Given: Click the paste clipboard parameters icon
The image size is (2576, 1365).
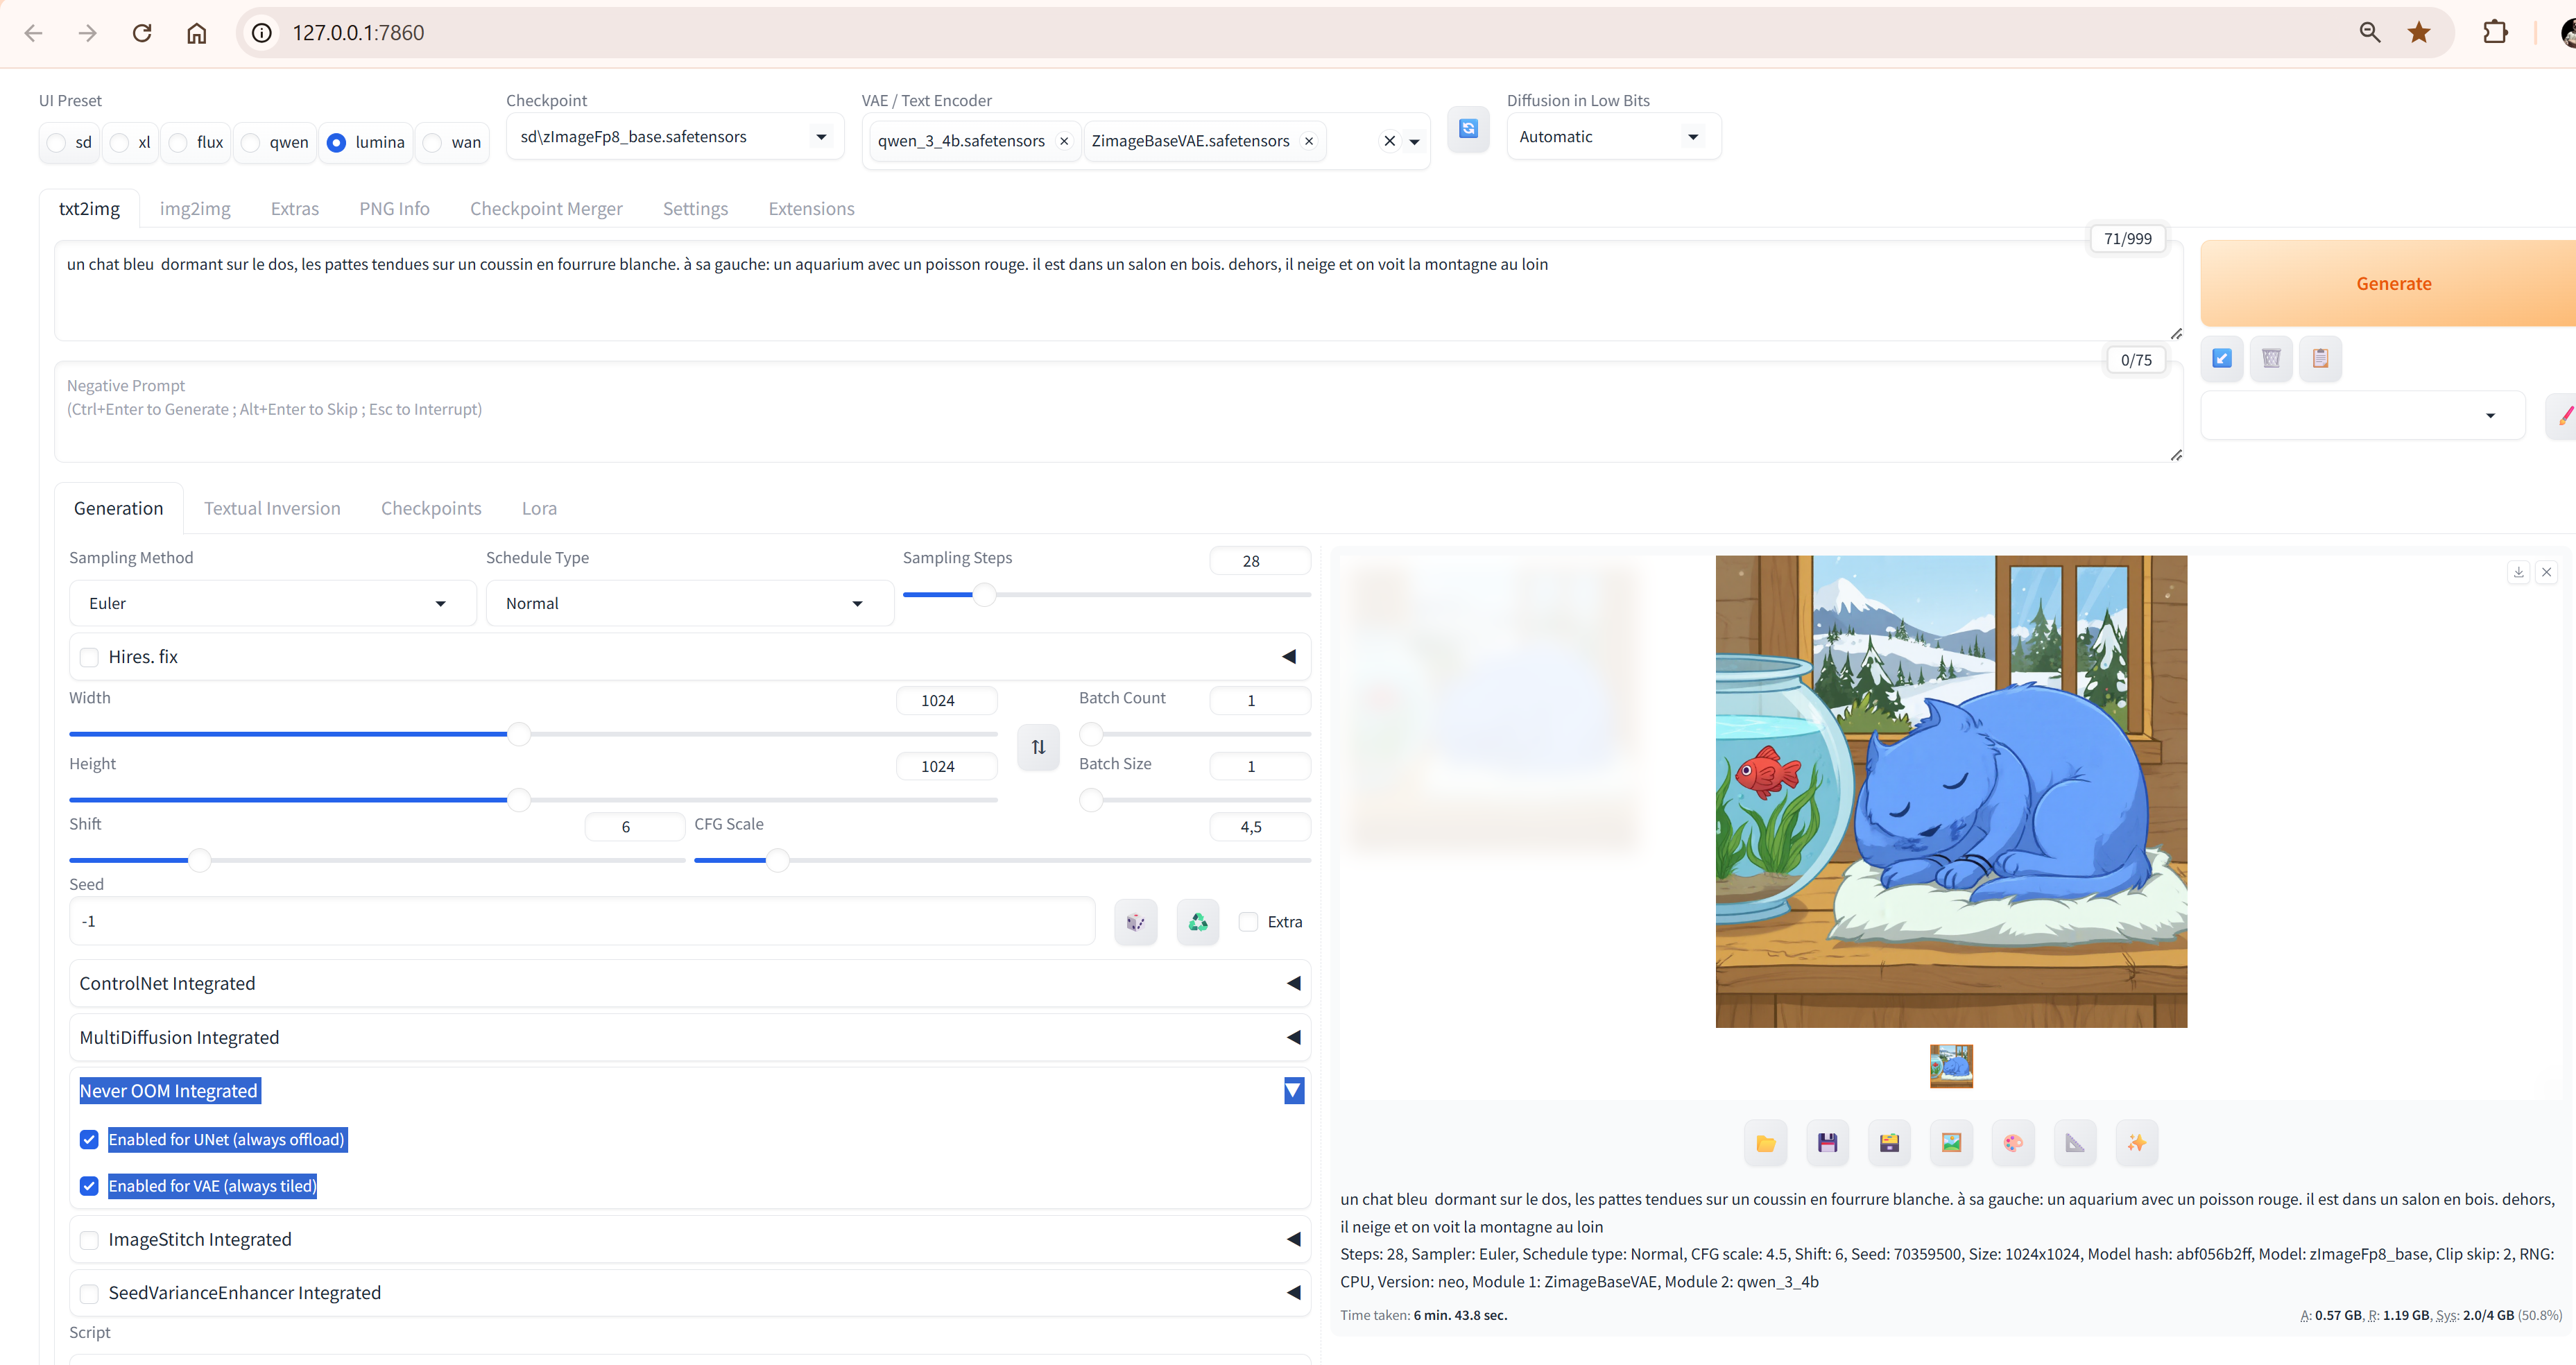Looking at the screenshot, I should (2320, 358).
